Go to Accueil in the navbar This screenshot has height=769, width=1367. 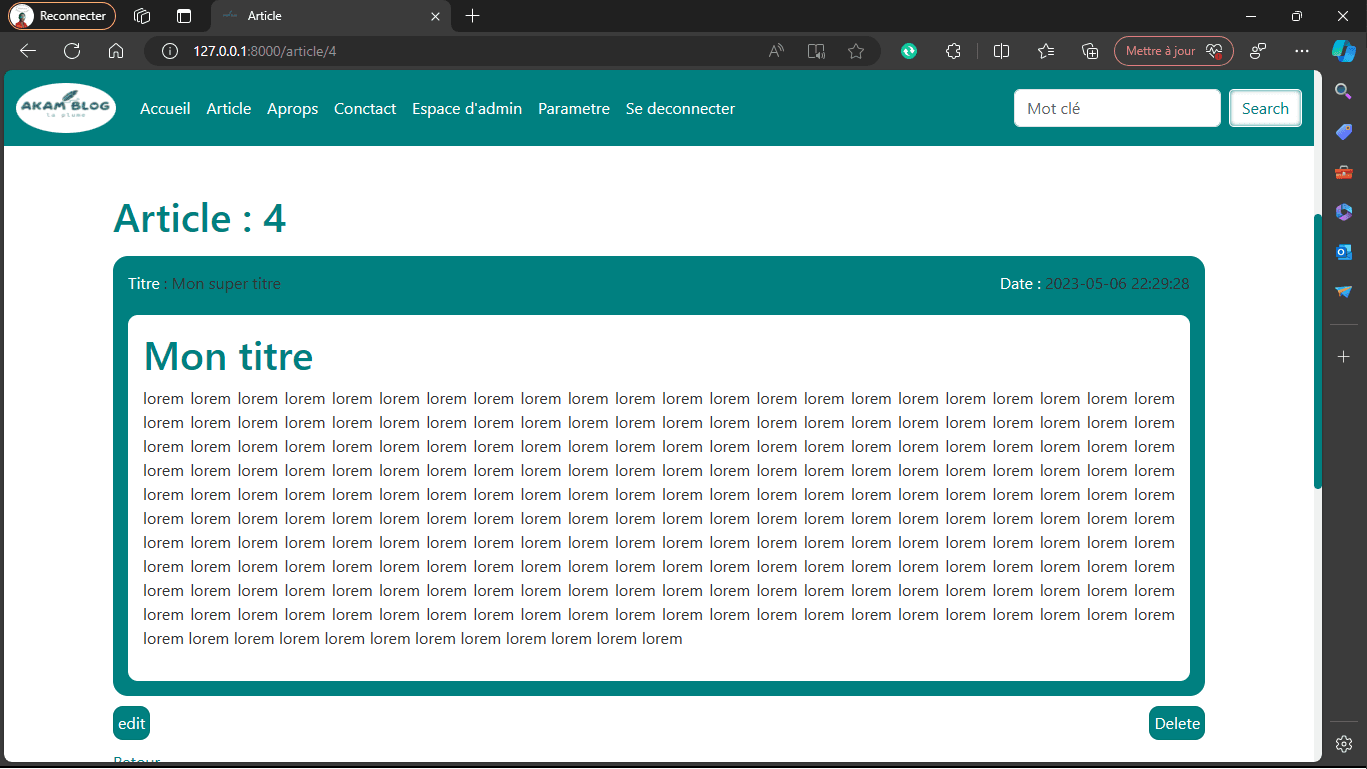point(165,109)
